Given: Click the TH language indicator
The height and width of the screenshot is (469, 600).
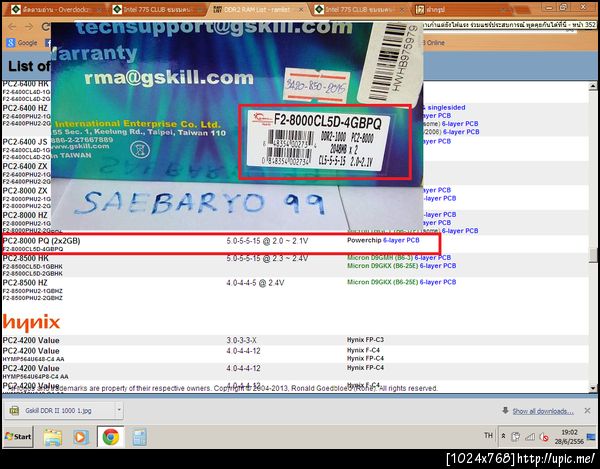Looking at the screenshot, I should (488, 435).
